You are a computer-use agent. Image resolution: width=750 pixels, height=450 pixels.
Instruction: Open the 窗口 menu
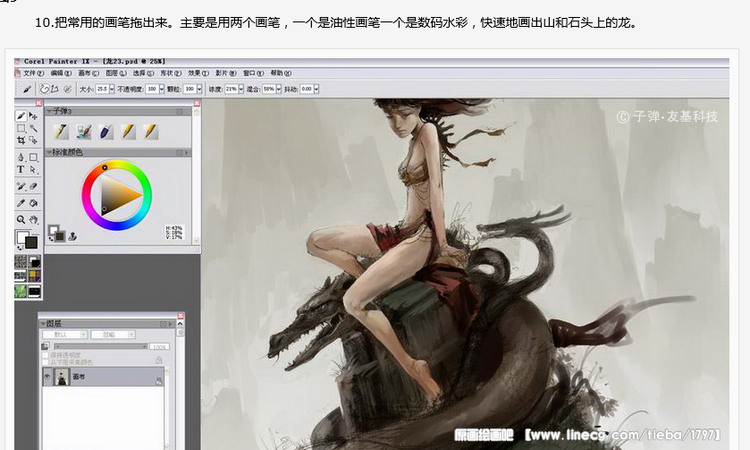click(253, 73)
